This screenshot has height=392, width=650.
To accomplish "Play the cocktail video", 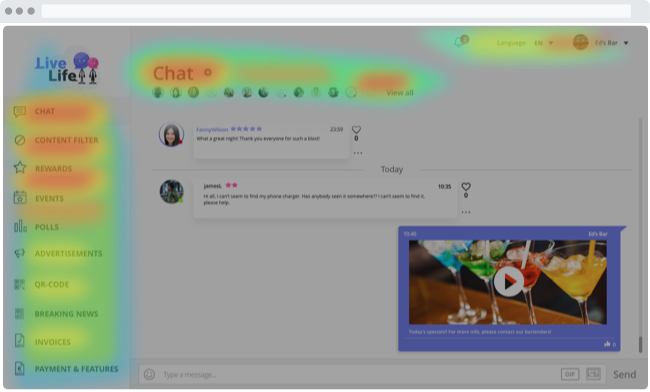I will pyautogui.click(x=509, y=281).
